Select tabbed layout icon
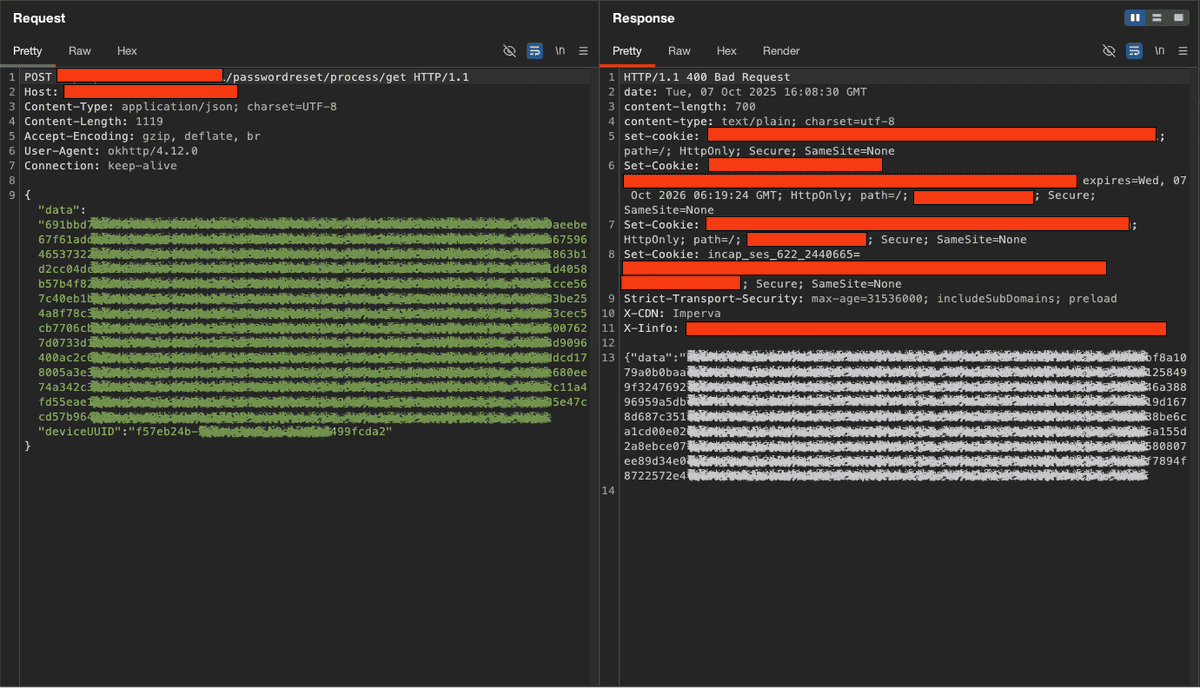The width and height of the screenshot is (1202, 688). click(1177, 18)
